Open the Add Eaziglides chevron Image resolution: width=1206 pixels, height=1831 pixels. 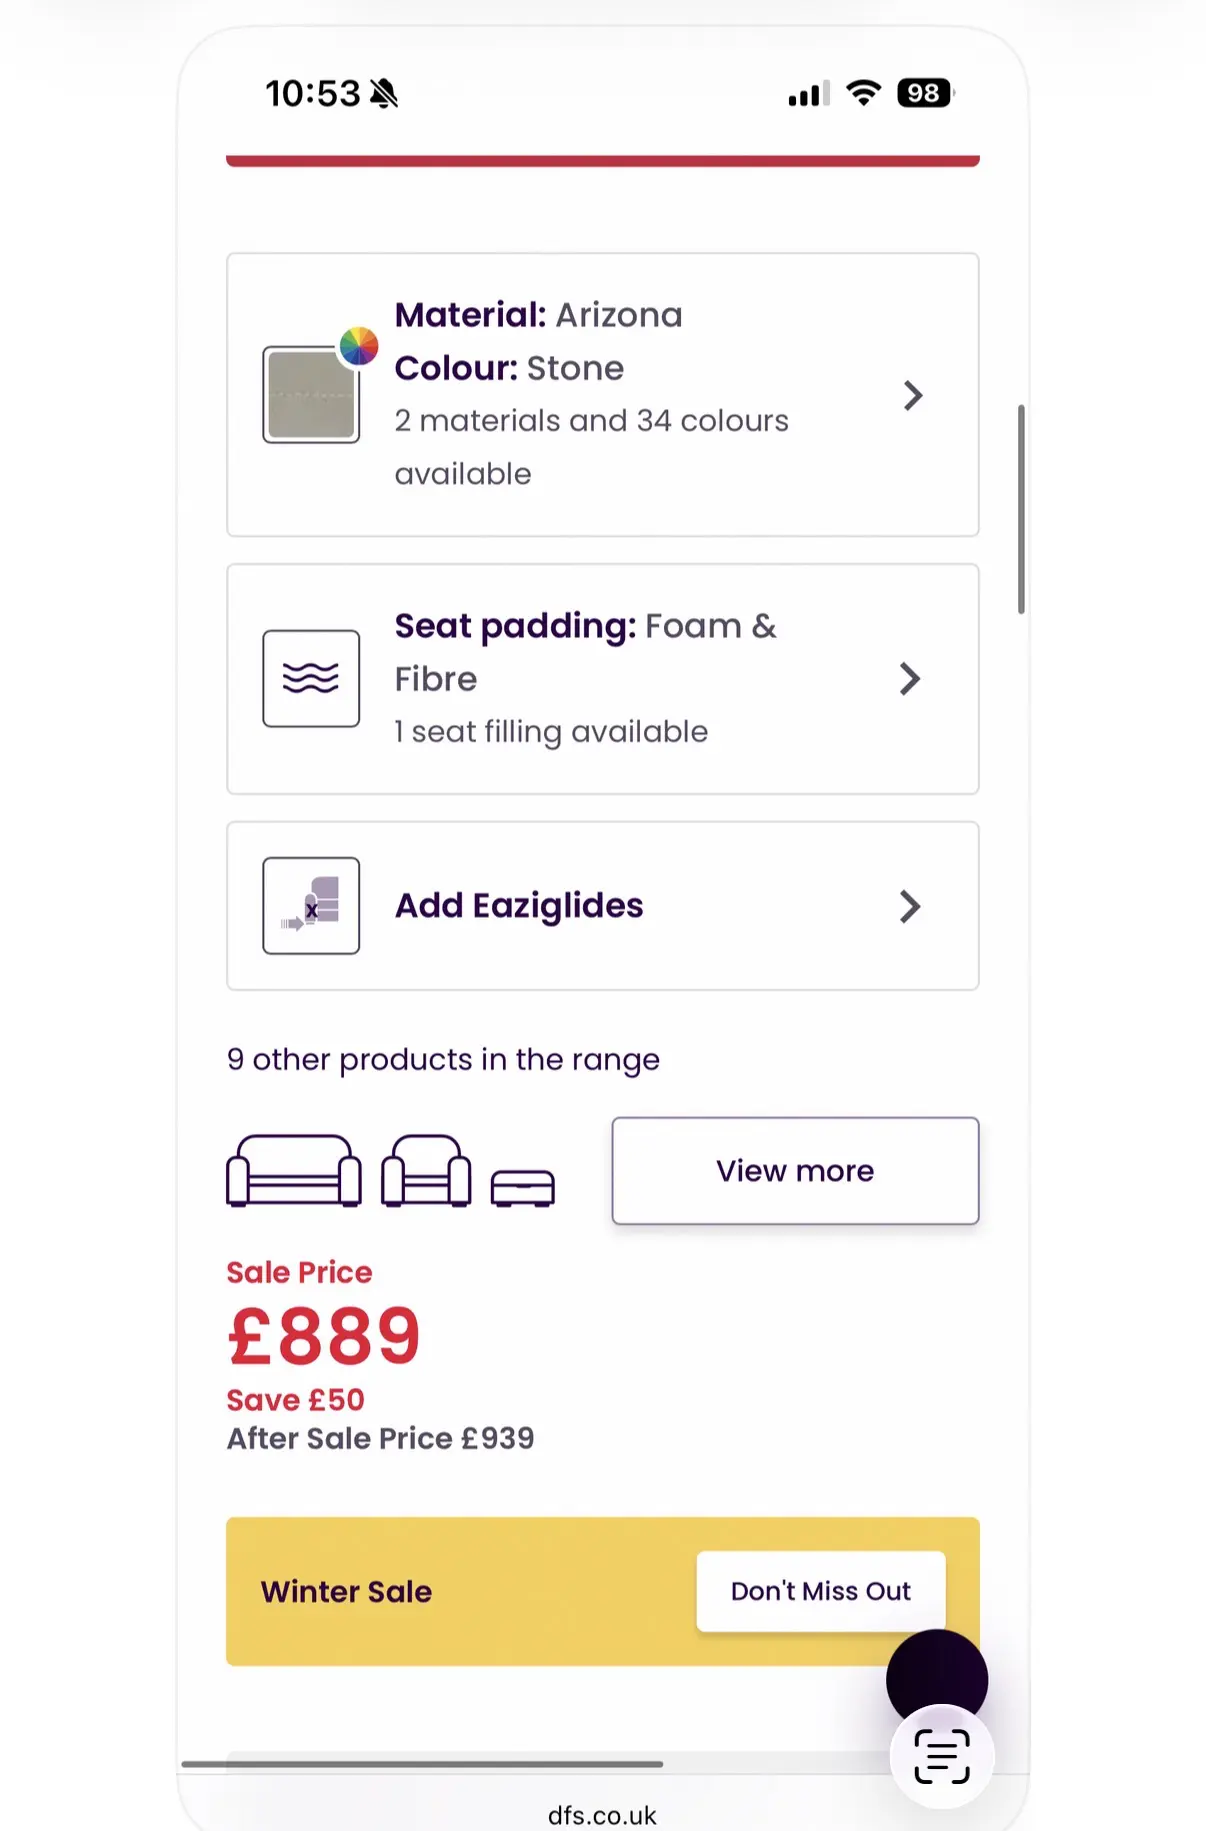tap(909, 907)
